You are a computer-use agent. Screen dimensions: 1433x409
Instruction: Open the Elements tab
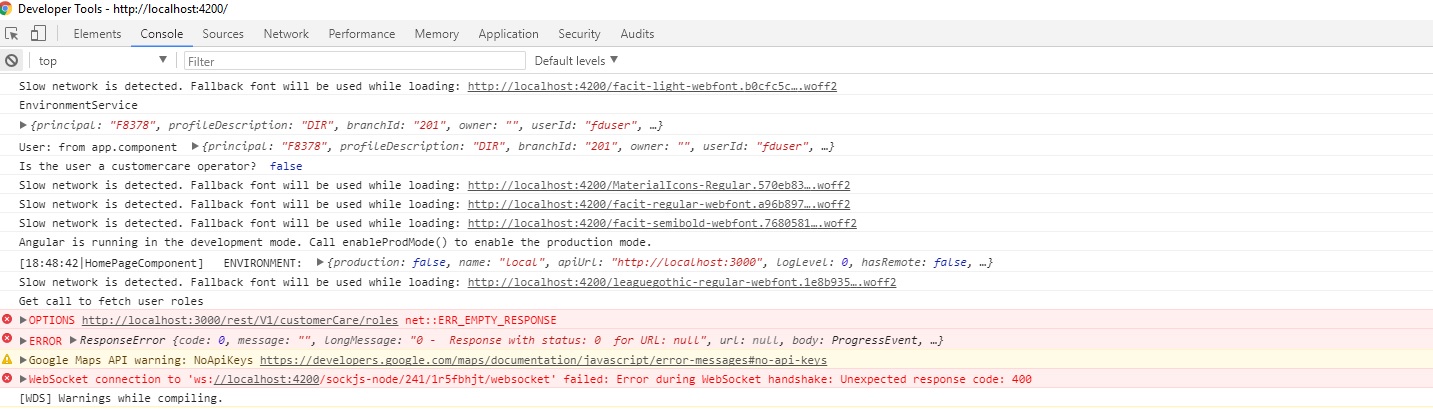click(97, 34)
